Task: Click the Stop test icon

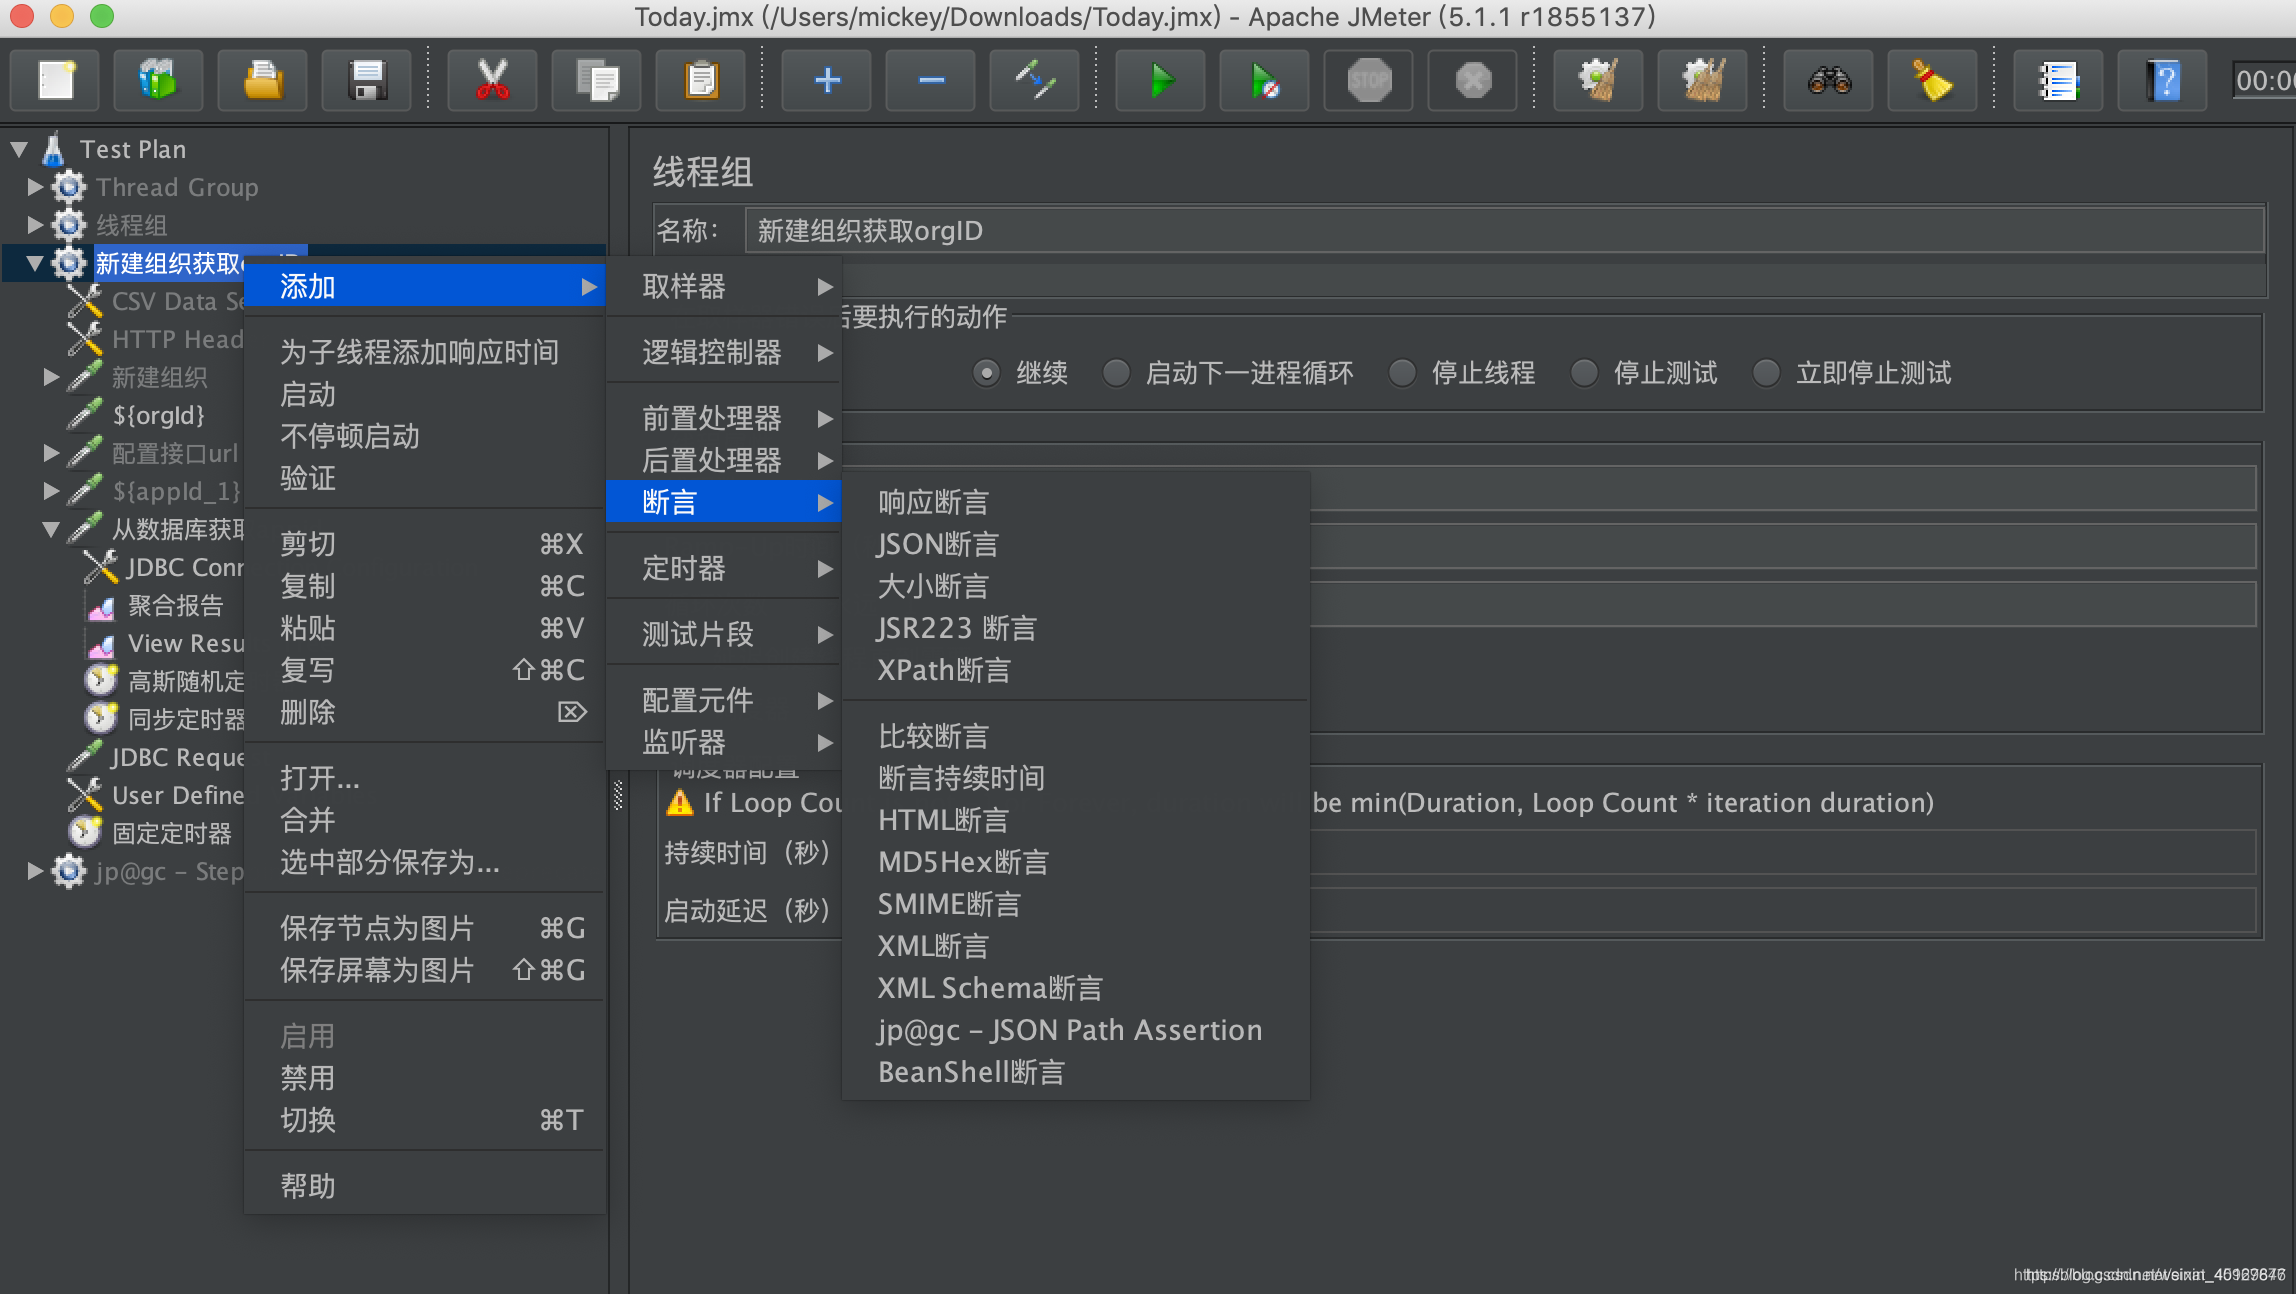Action: coord(1369,80)
